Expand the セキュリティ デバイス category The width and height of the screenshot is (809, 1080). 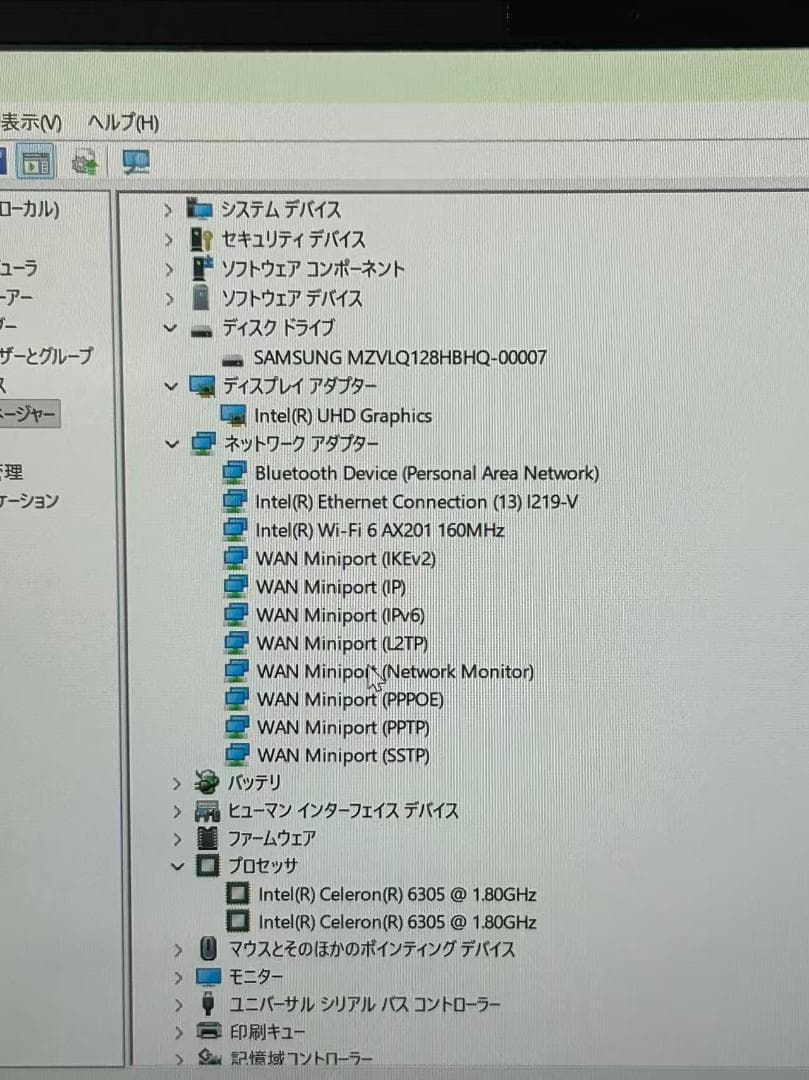pyautogui.click(x=169, y=240)
